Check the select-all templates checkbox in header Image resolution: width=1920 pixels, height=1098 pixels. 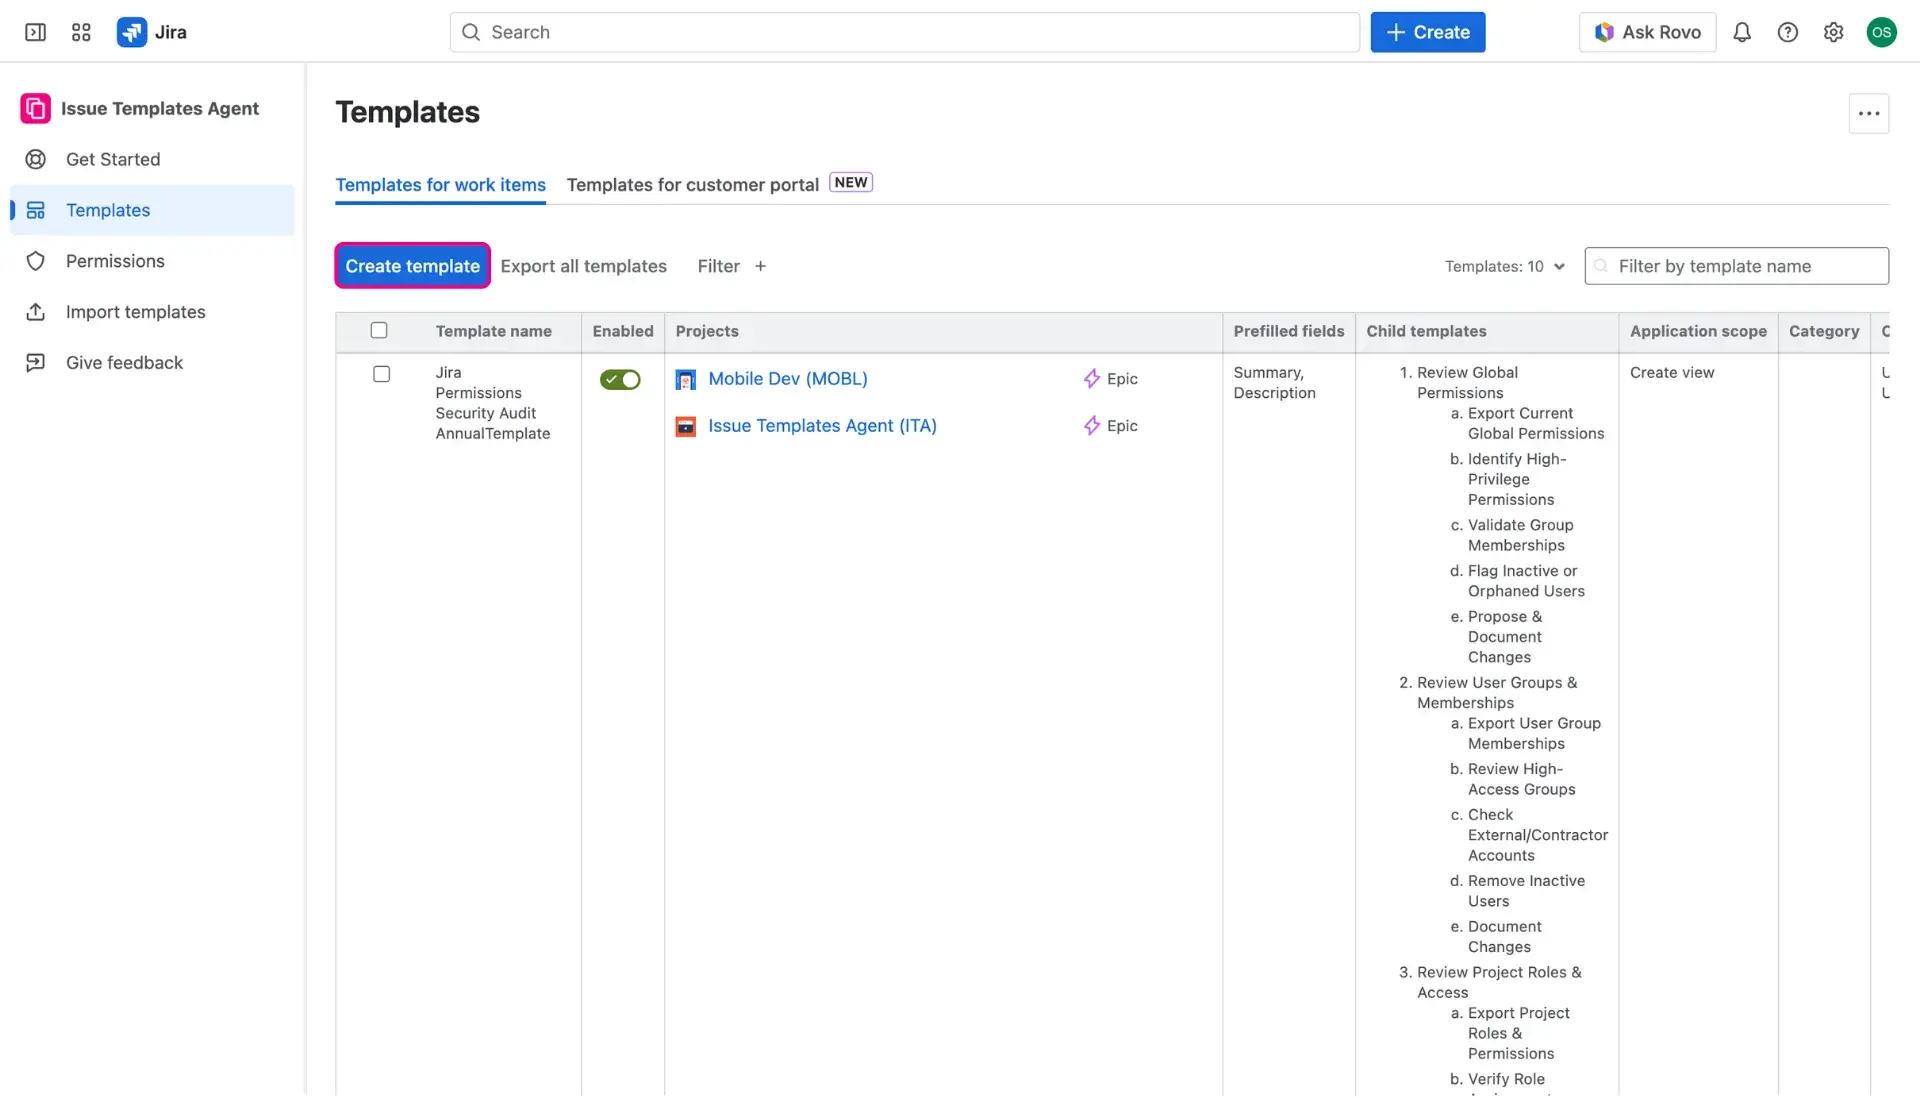380,330
